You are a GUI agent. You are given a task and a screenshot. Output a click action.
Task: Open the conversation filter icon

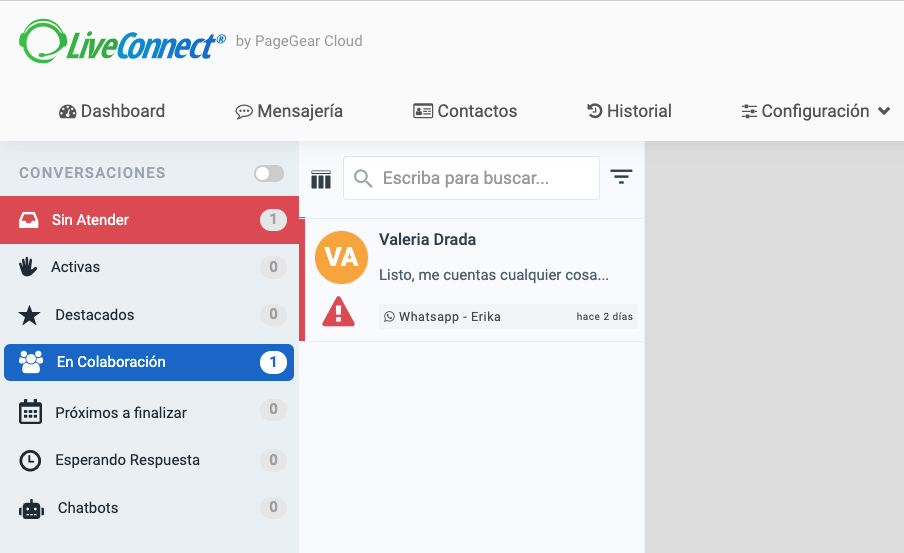621,176
